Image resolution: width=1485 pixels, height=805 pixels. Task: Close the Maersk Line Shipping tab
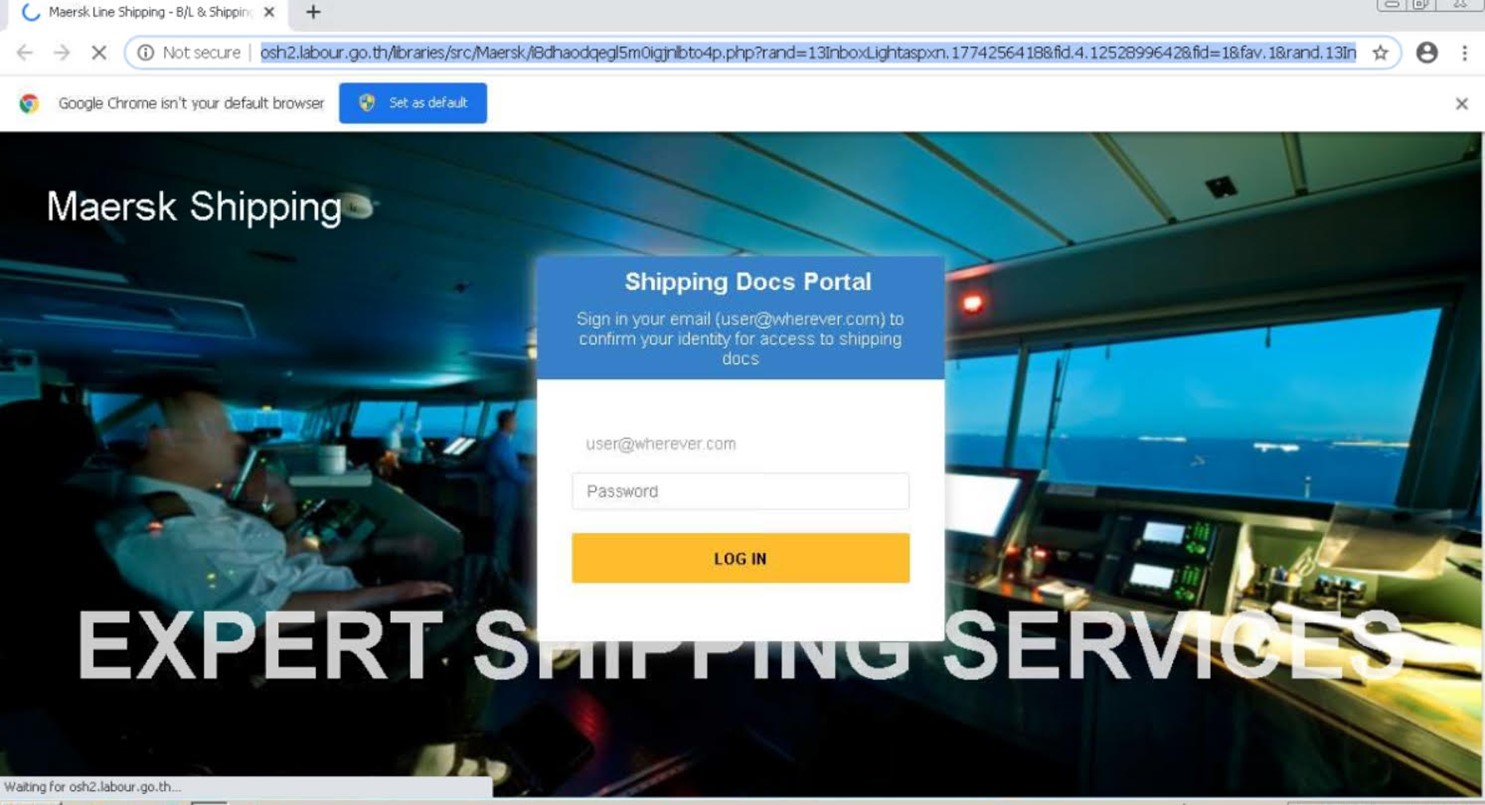click(x=269, y=12)
